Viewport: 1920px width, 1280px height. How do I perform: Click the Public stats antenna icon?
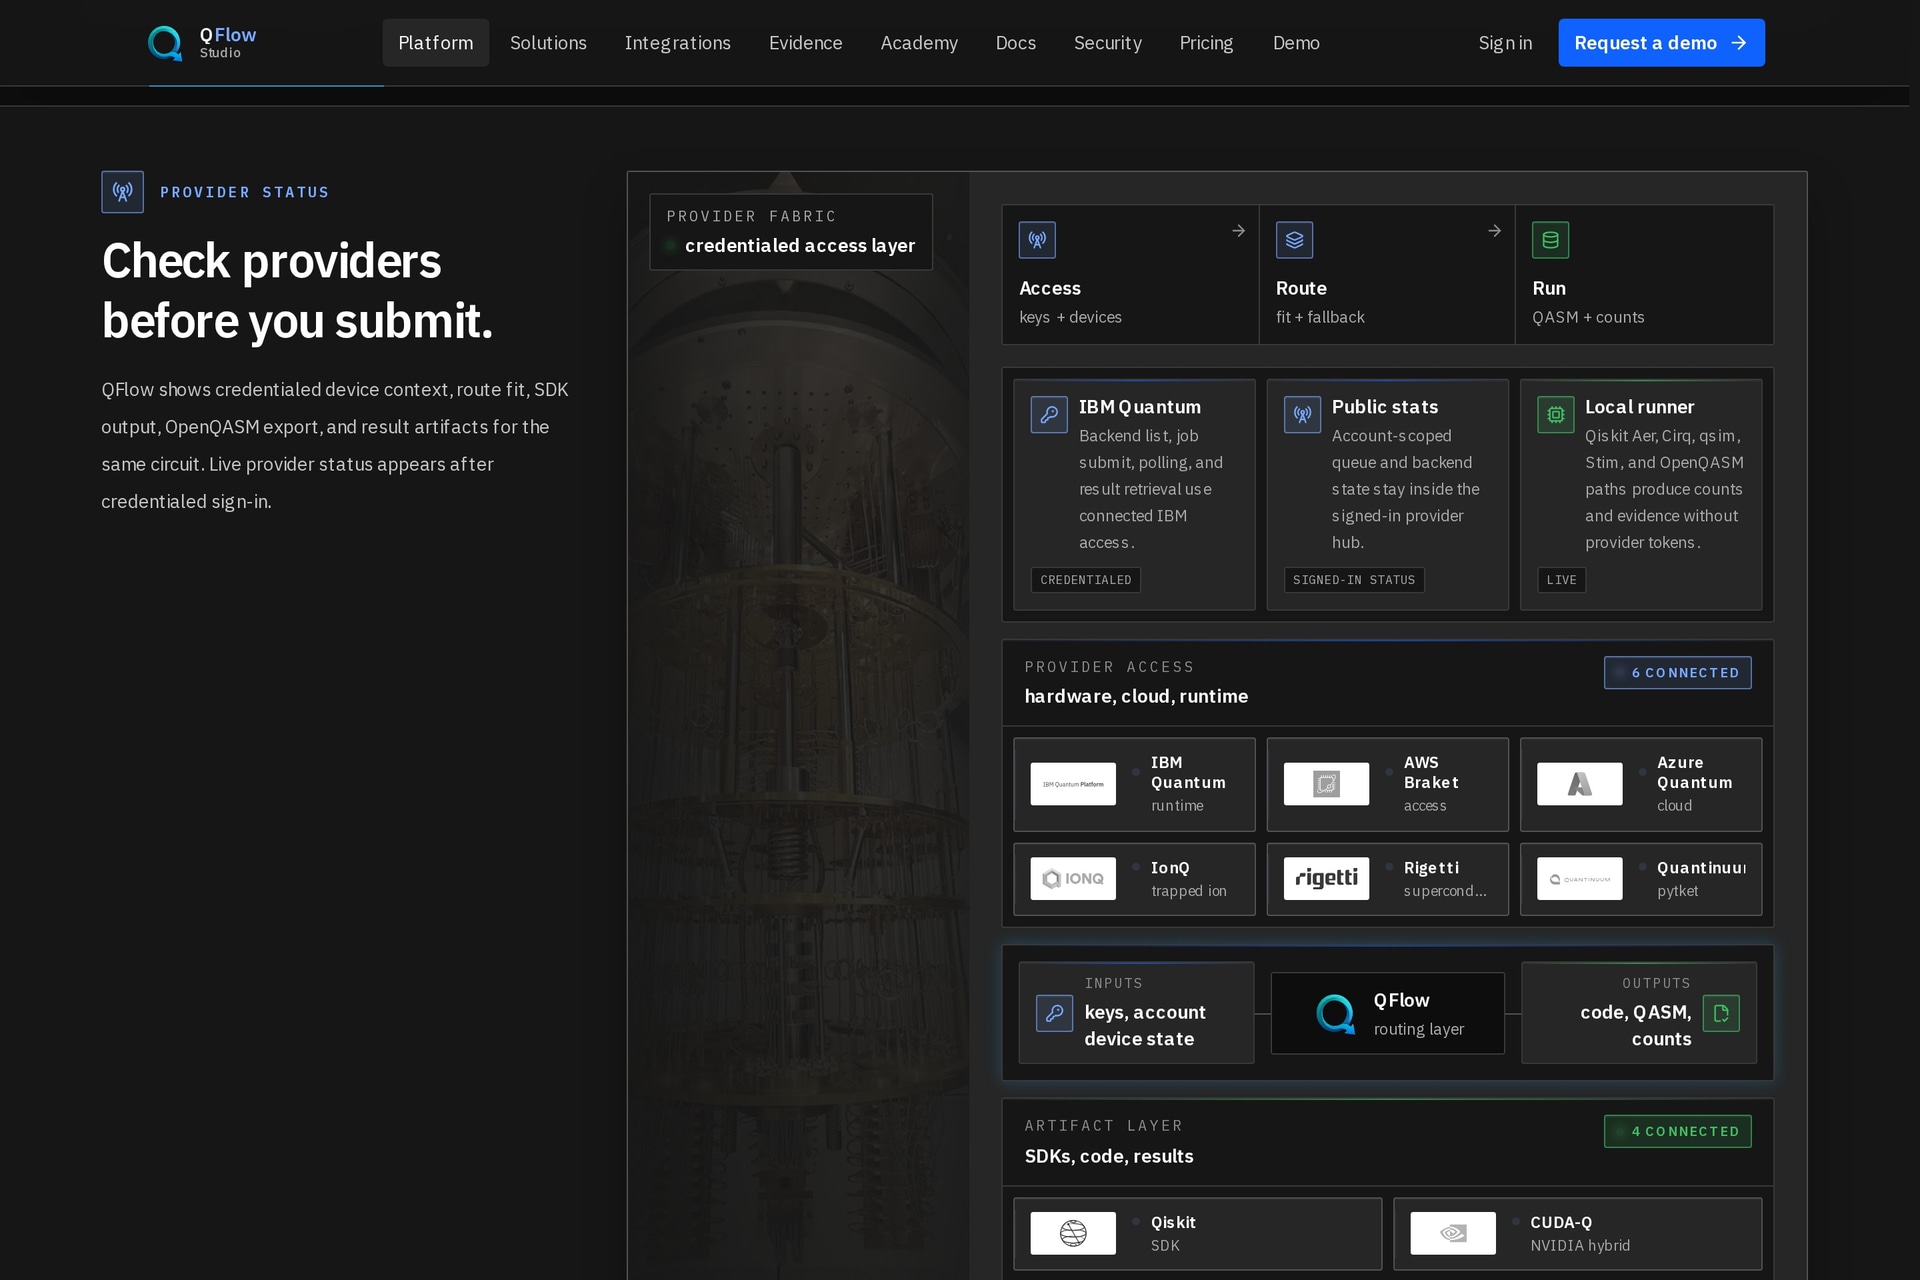pyautogui.click(x=1302, y=414)
